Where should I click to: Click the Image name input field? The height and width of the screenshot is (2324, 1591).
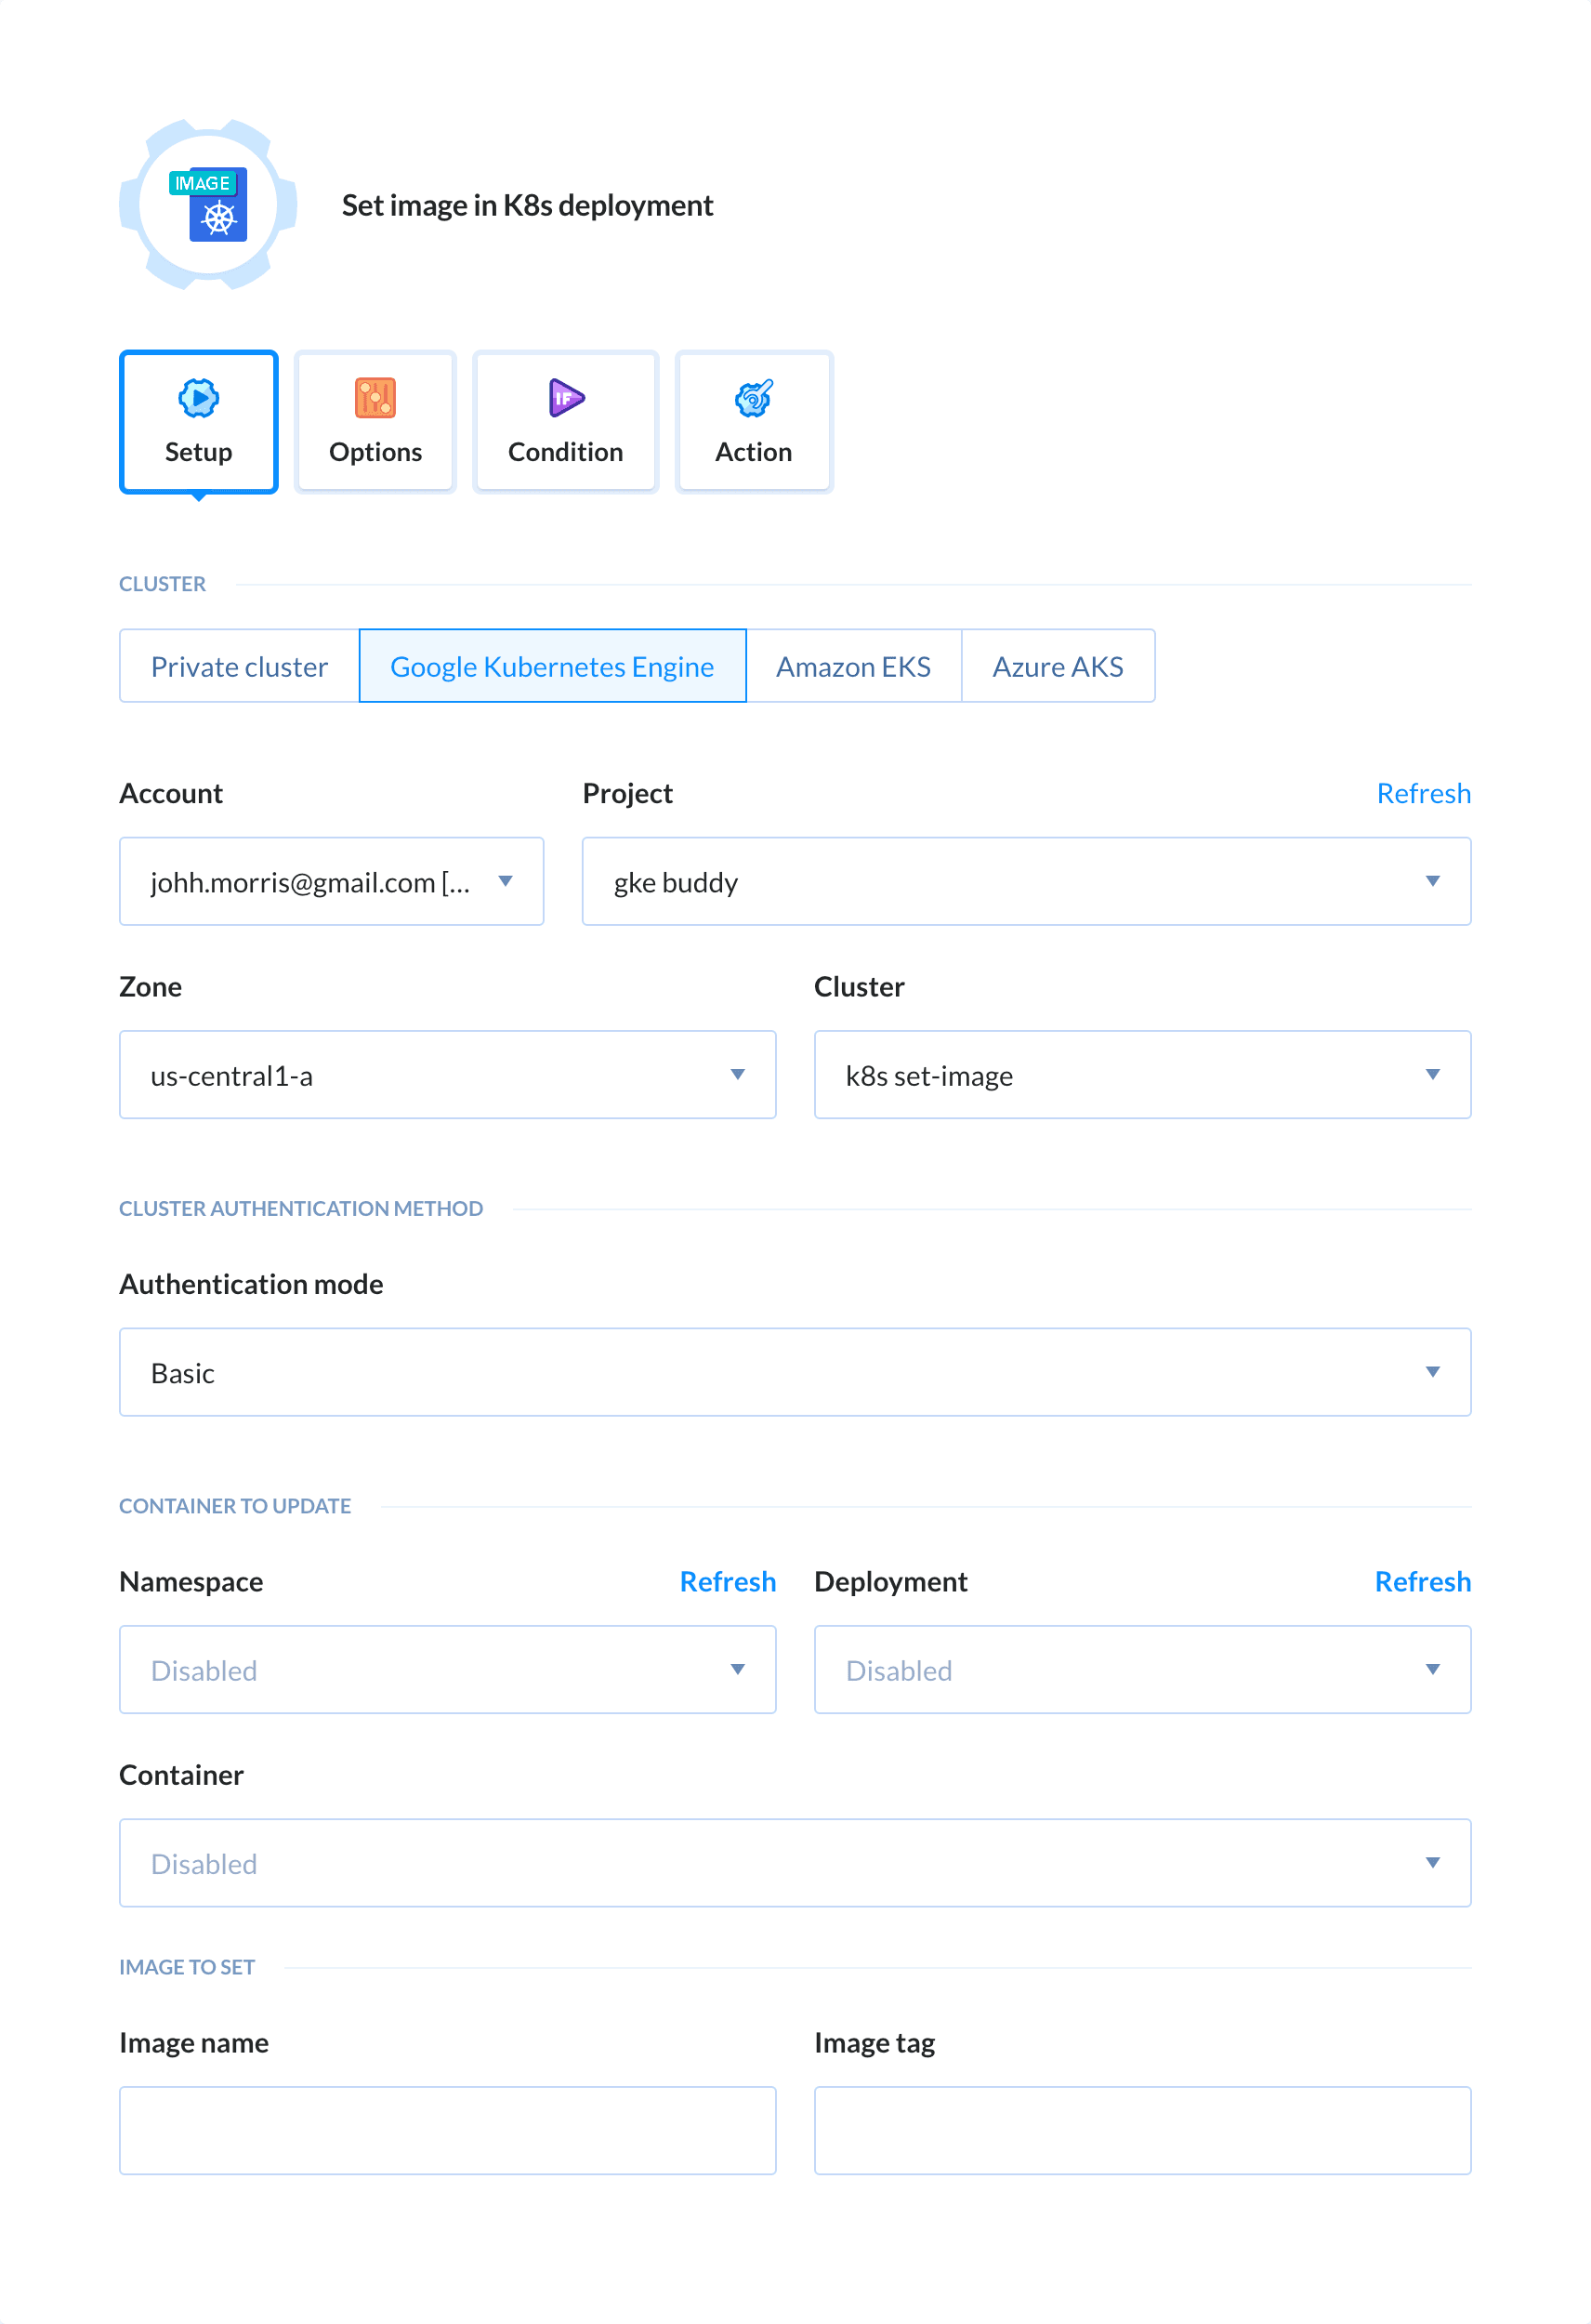coord(448,2130)
